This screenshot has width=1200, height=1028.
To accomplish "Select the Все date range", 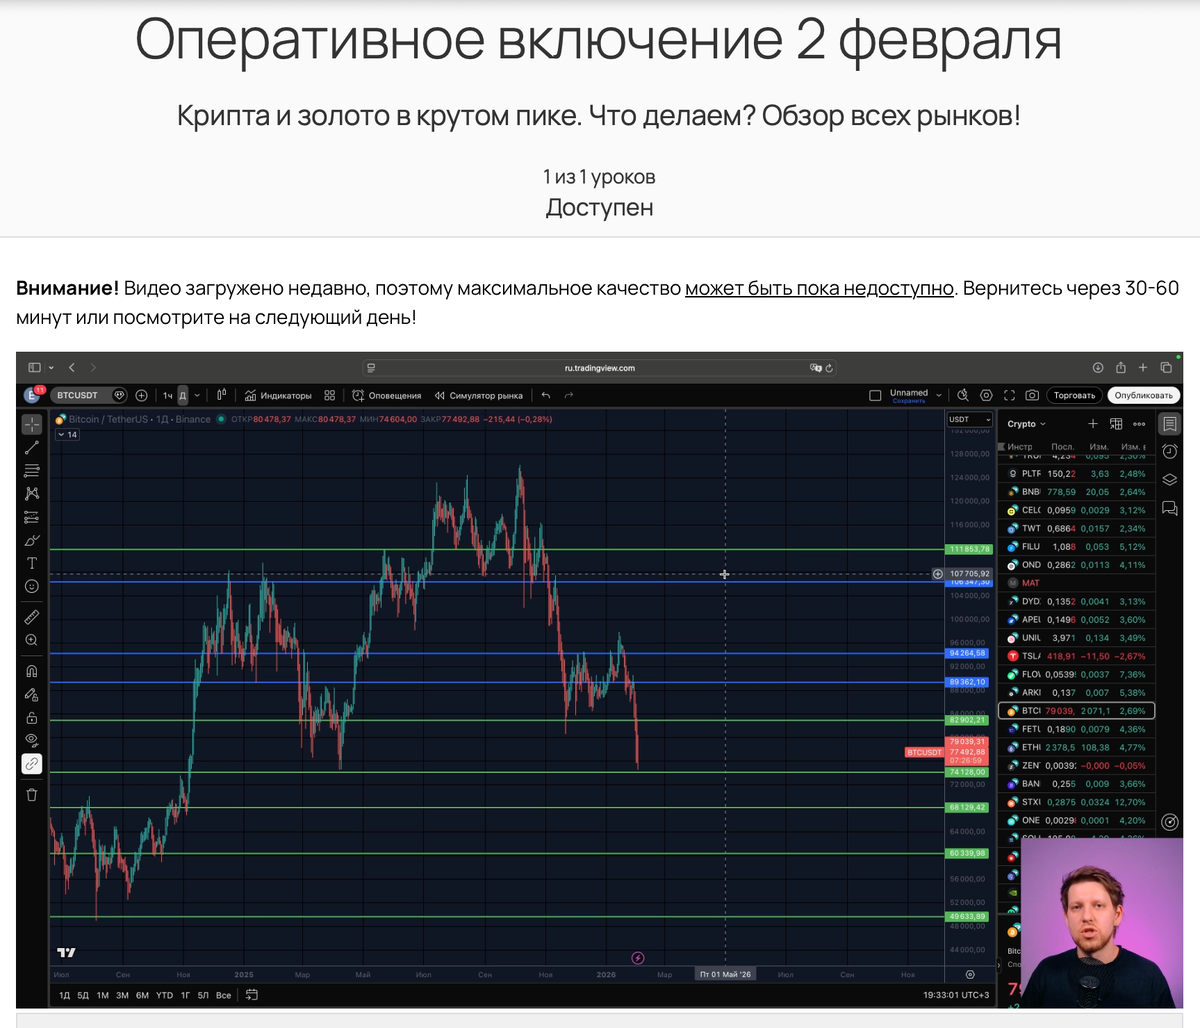I will [224, 995].
